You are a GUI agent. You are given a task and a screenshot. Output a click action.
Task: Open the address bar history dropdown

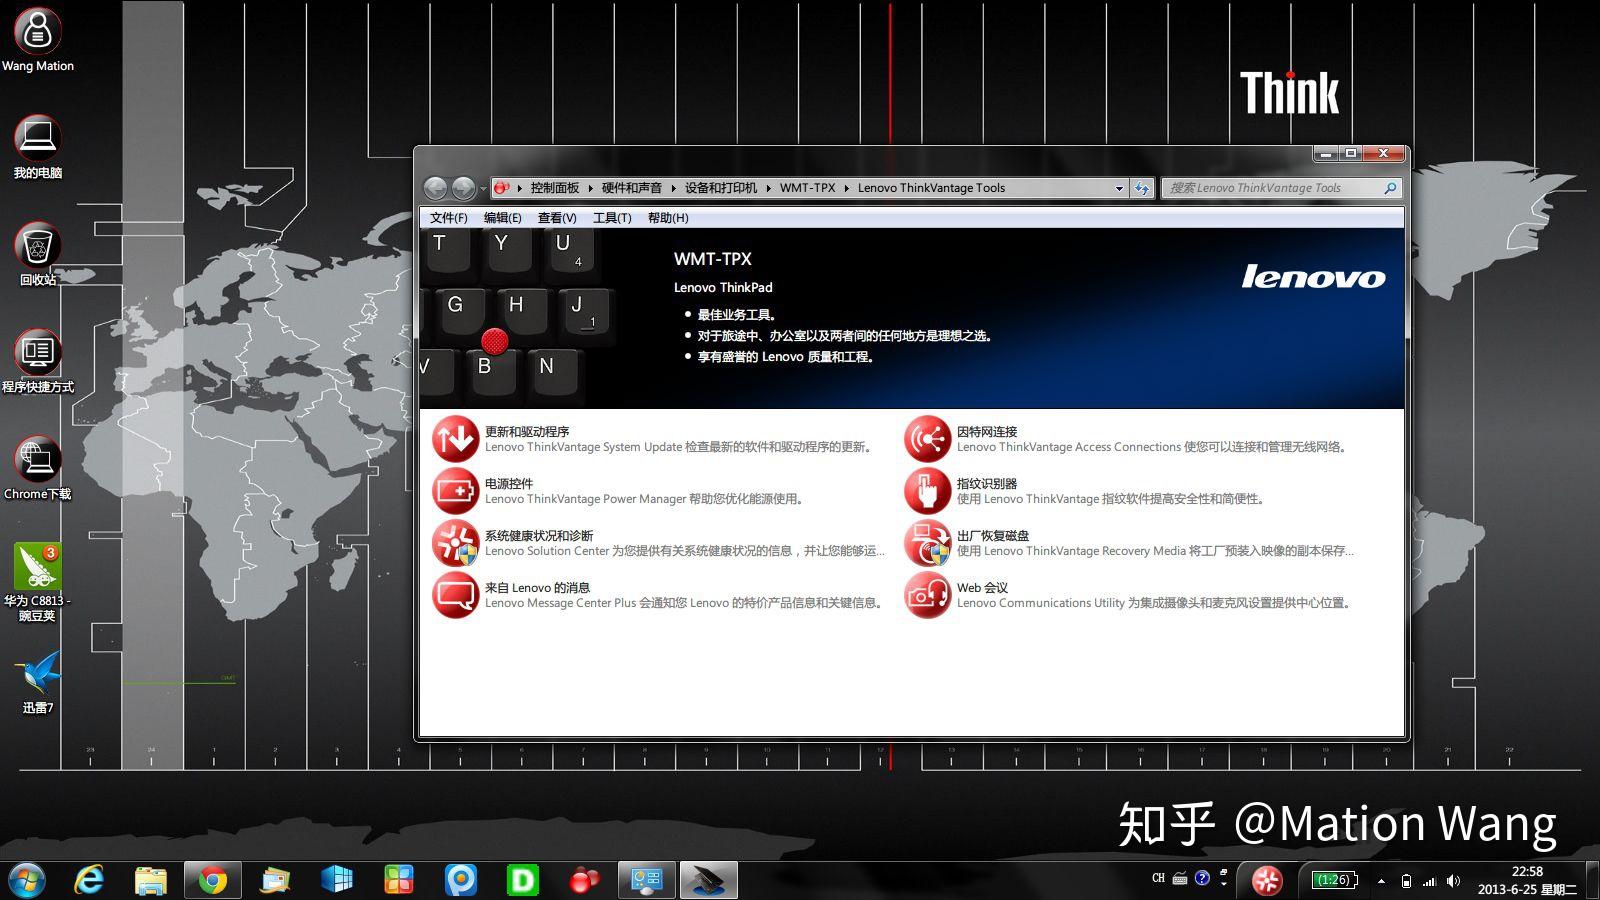[1119, 187]
